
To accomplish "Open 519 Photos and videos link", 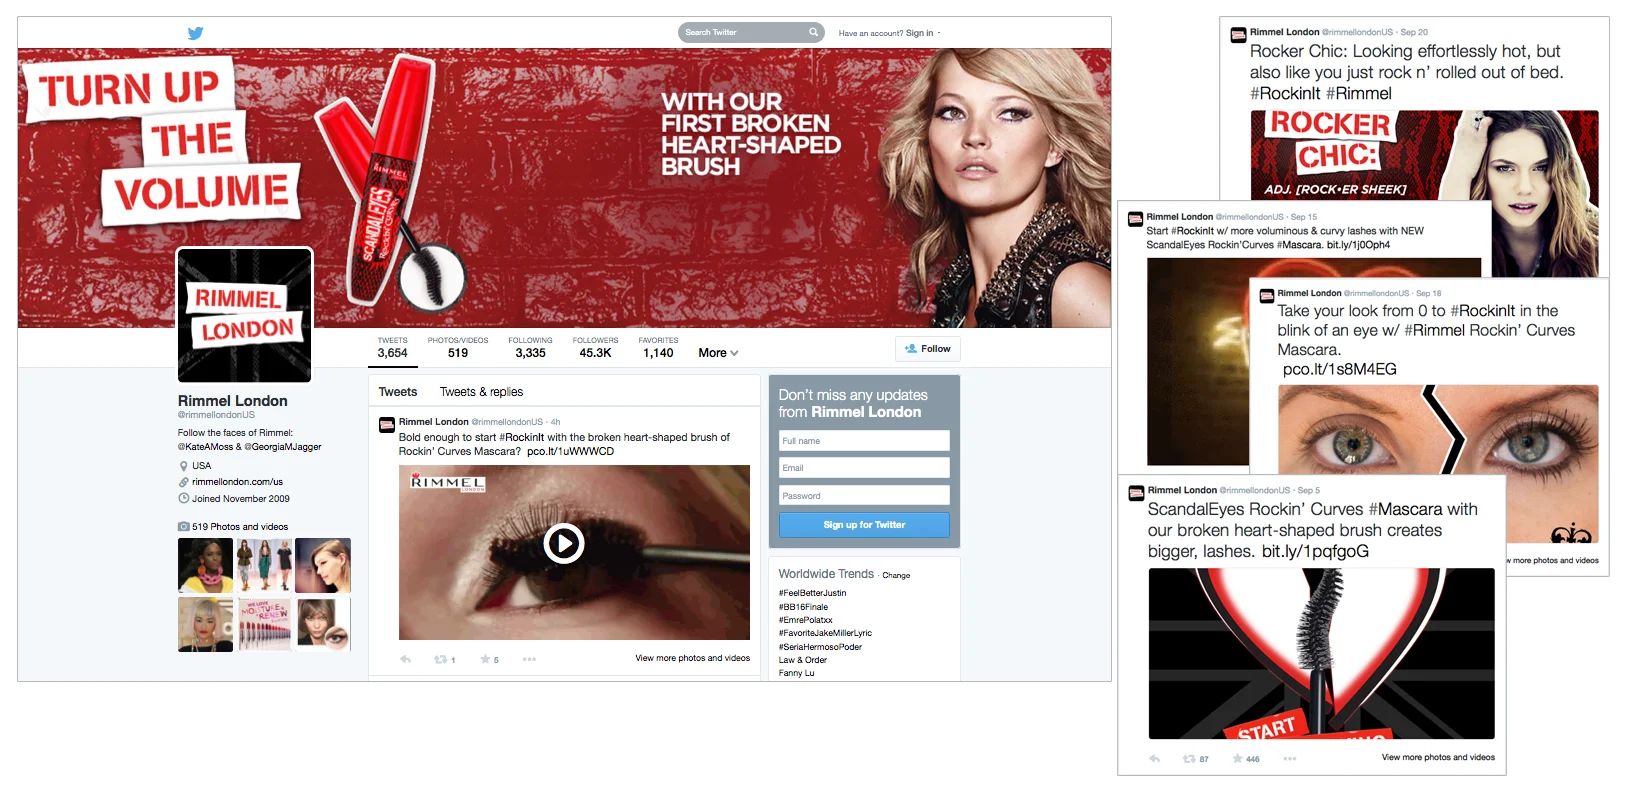I will click(240, 527).
